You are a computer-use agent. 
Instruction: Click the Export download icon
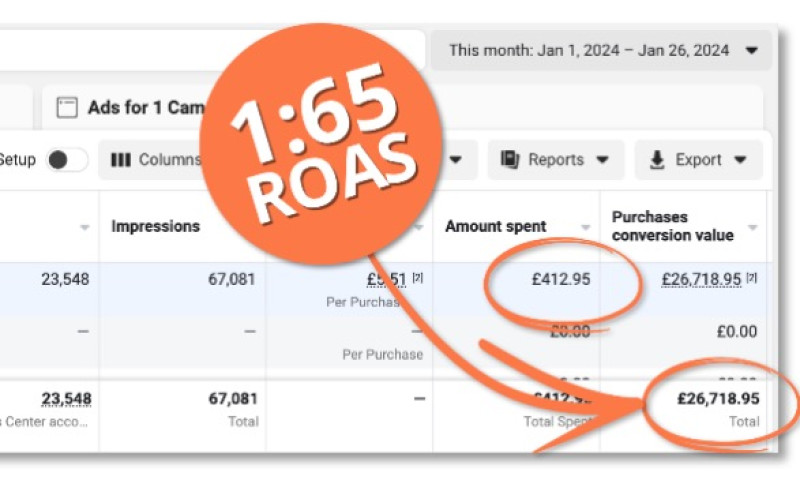pyautogui.click(x=657, y=160)
